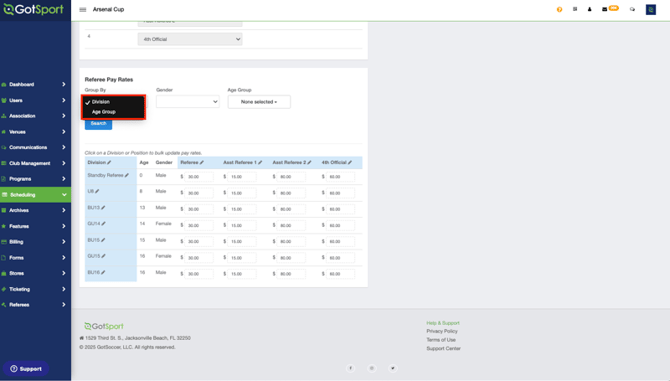The image size is (670, 381).
Task: Expand the Referees sidebar section
Action: point(35,305)
